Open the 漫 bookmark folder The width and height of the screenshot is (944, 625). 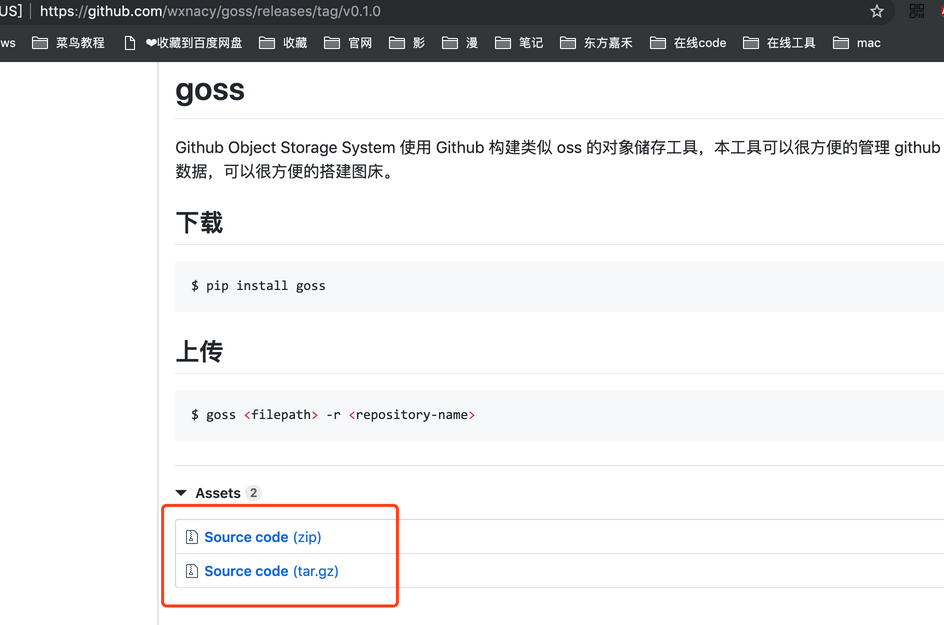tap(460, 43)
